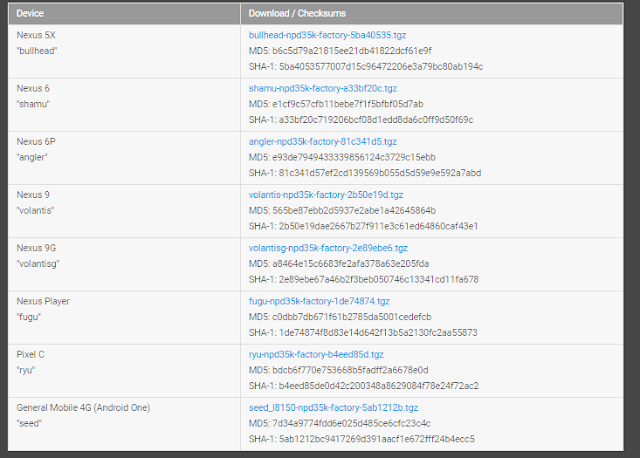
Task: Download seed_l8150-npd35k-factory-5ab1212b.tgz image
Action: tap(333, 407)
